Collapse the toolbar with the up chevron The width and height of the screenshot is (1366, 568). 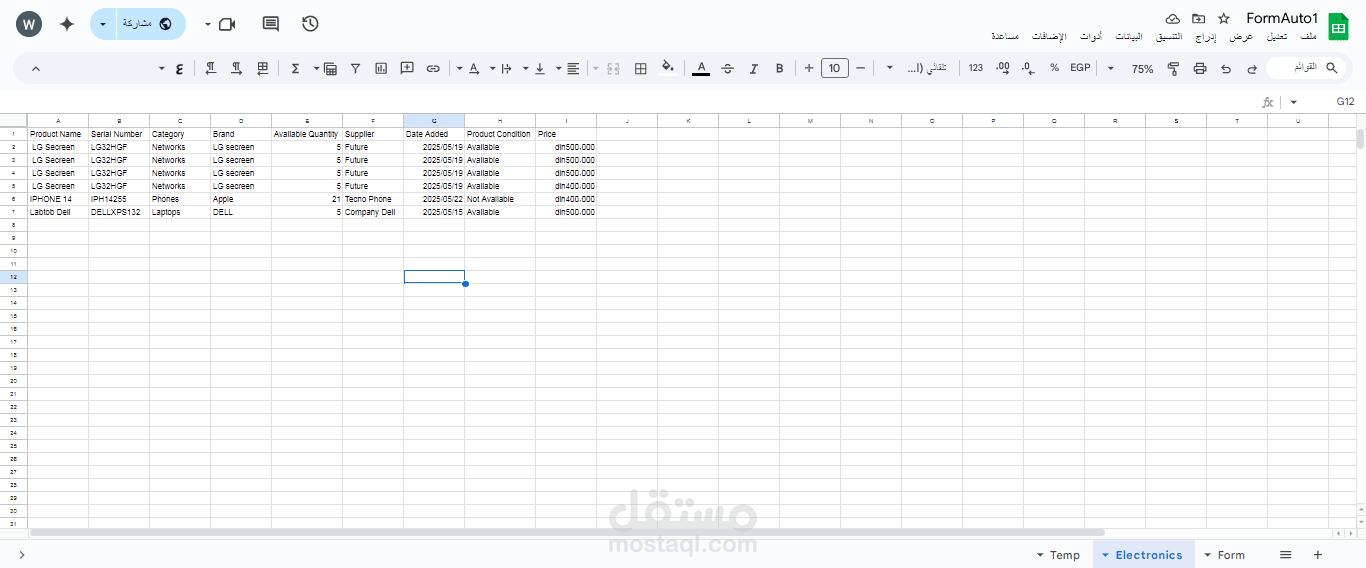pyautogui.click(x=36, y=68)
